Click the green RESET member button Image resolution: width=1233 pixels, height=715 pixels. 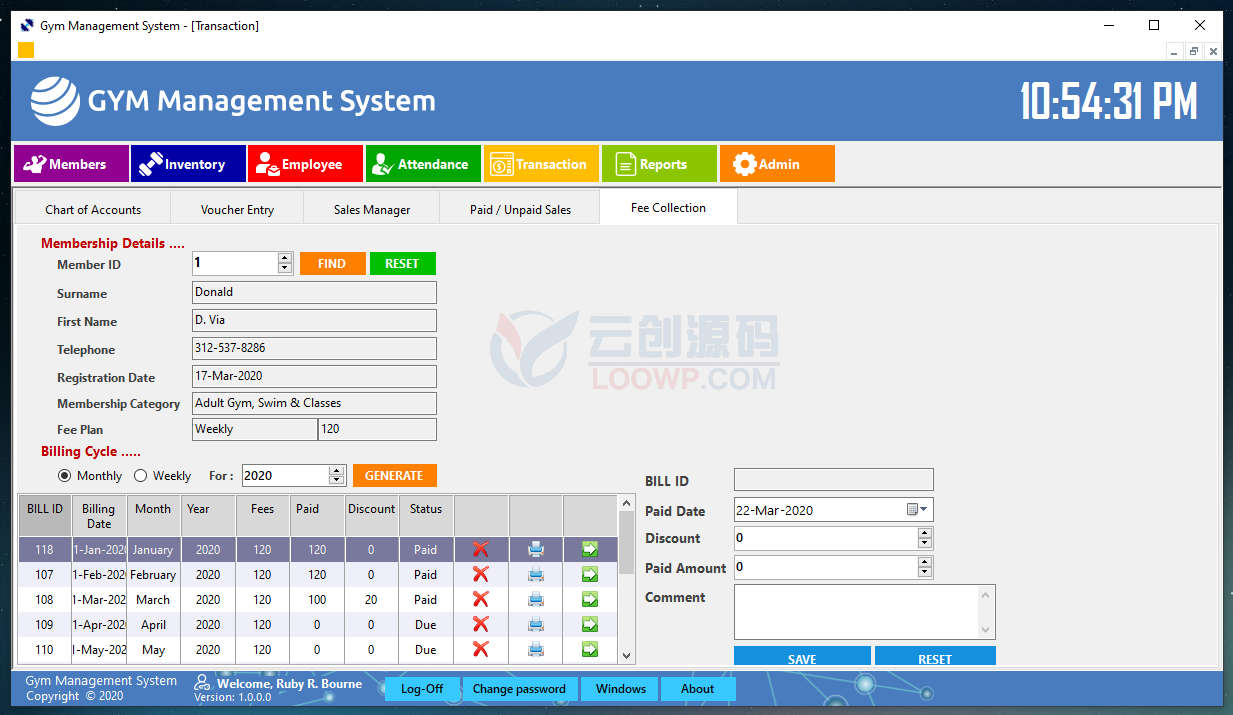pyautogui.click(x=402, y=264)
